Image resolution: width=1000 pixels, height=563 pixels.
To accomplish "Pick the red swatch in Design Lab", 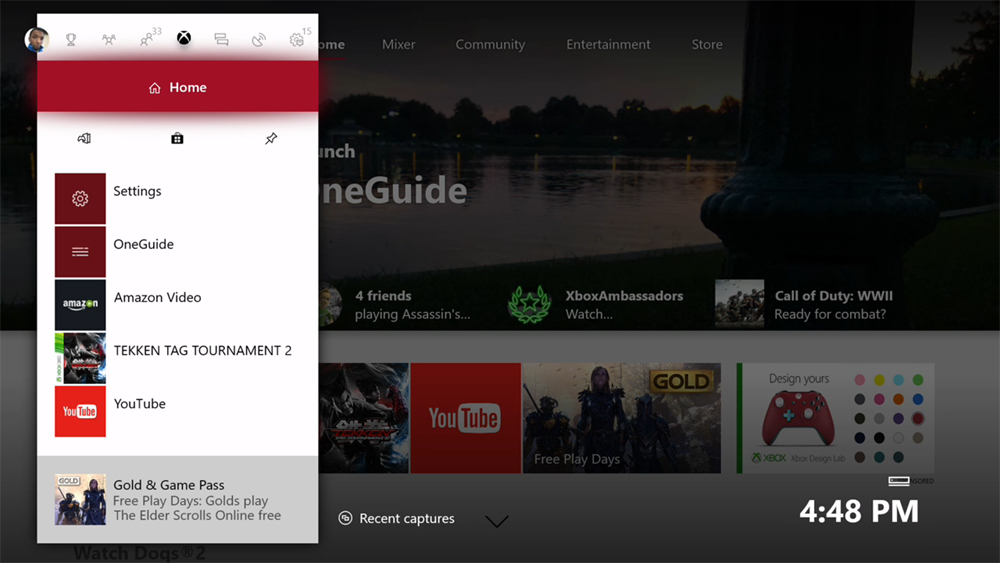I will click(x=918, y=418).
